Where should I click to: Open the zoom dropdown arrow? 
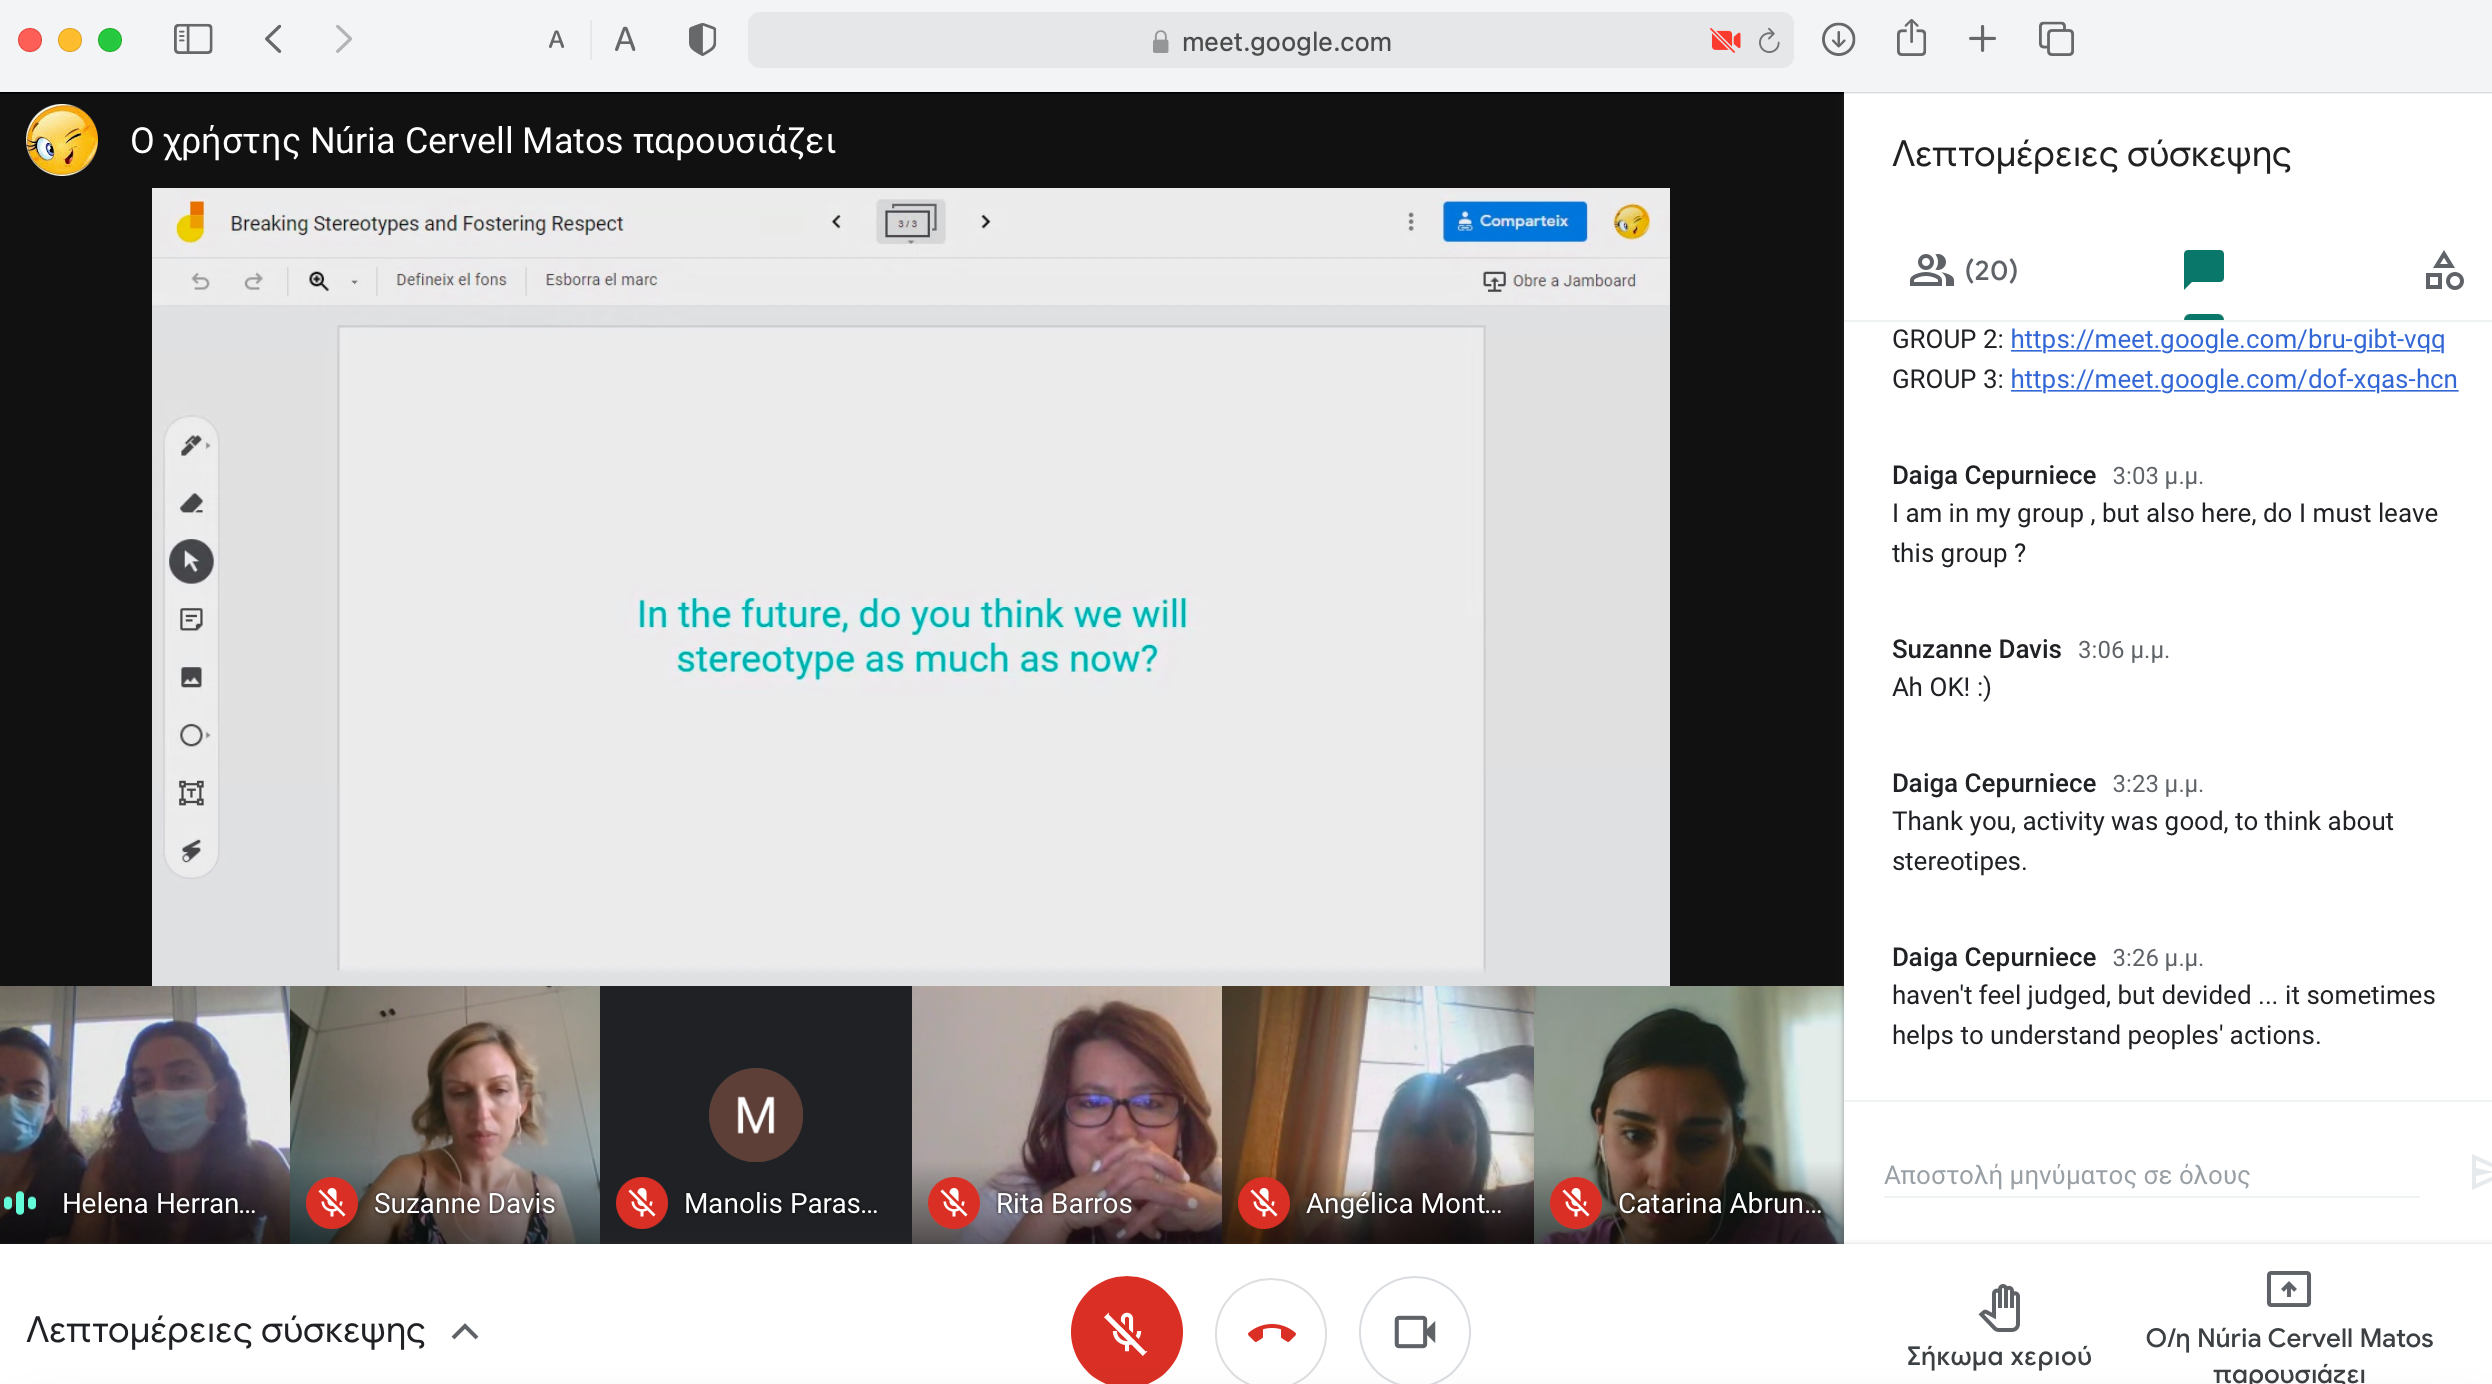(354, 282)
